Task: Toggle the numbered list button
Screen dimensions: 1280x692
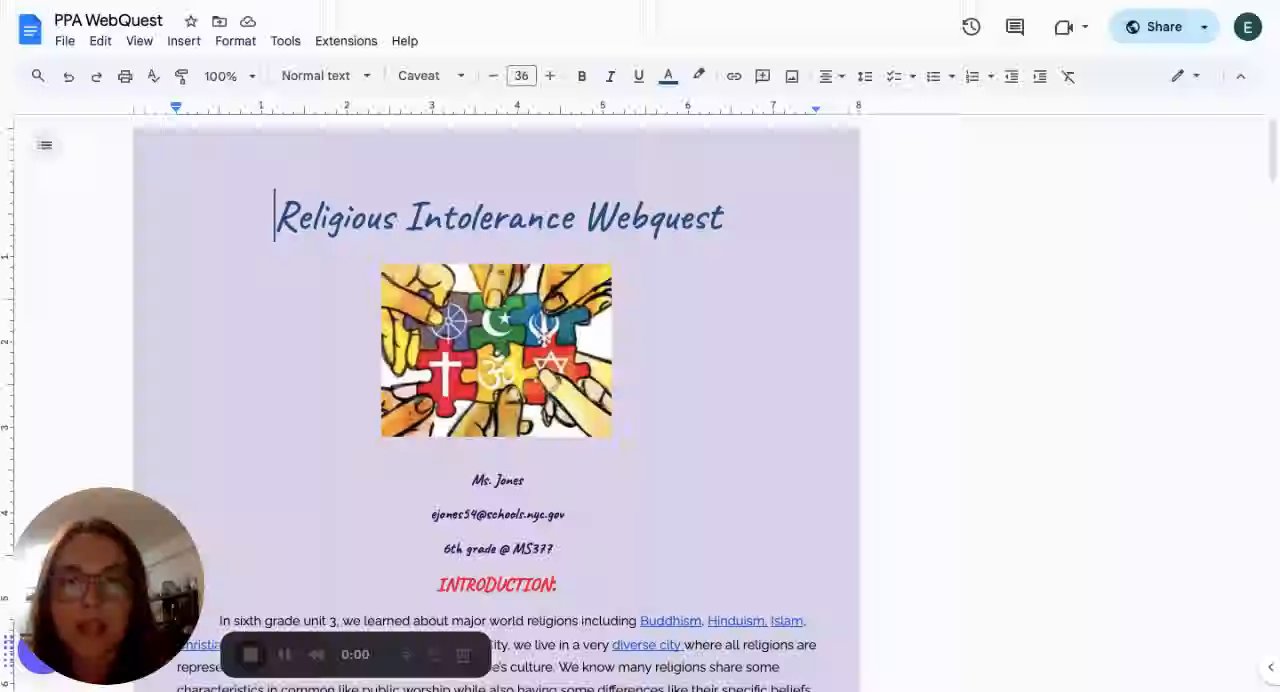Action: click(972, 76)
